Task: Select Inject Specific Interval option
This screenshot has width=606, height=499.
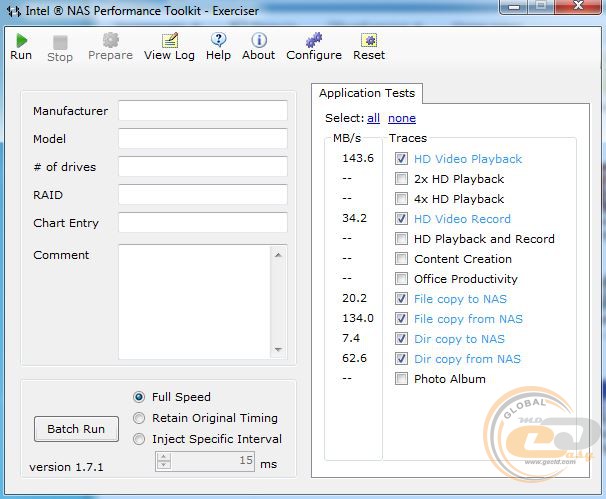Action: pyautogui.click(x=139, y=439)
